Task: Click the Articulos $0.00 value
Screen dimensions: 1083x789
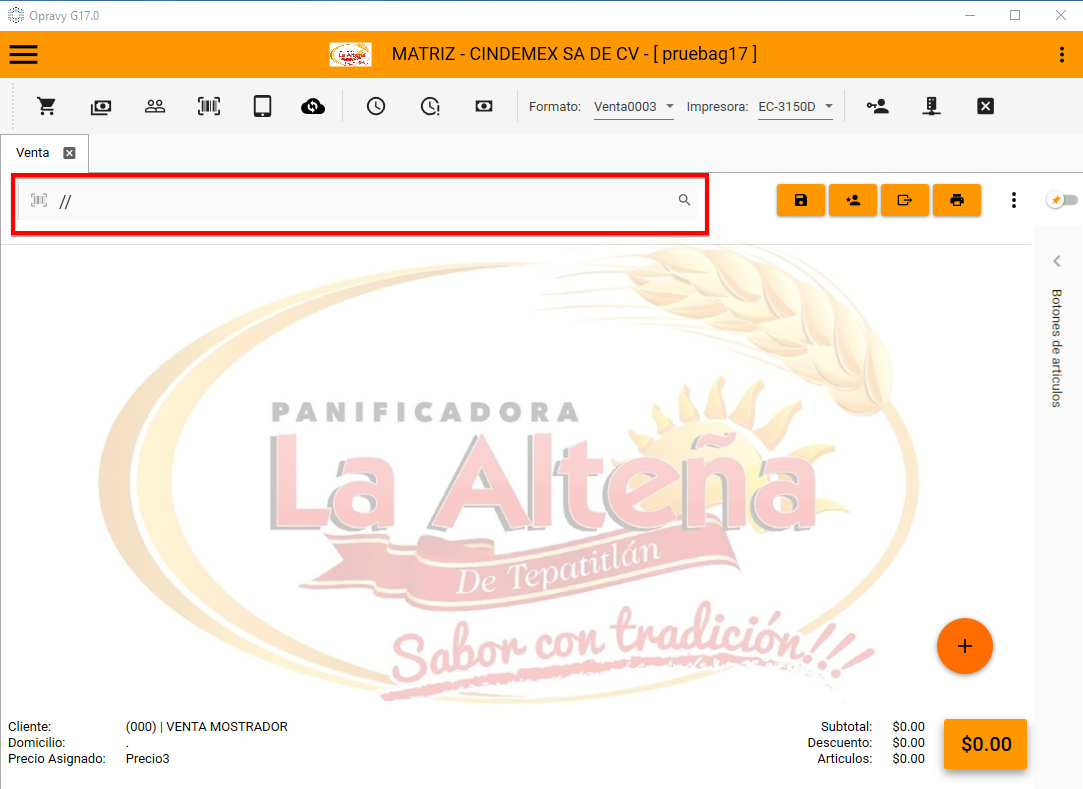Action: (x=908, y=759)
